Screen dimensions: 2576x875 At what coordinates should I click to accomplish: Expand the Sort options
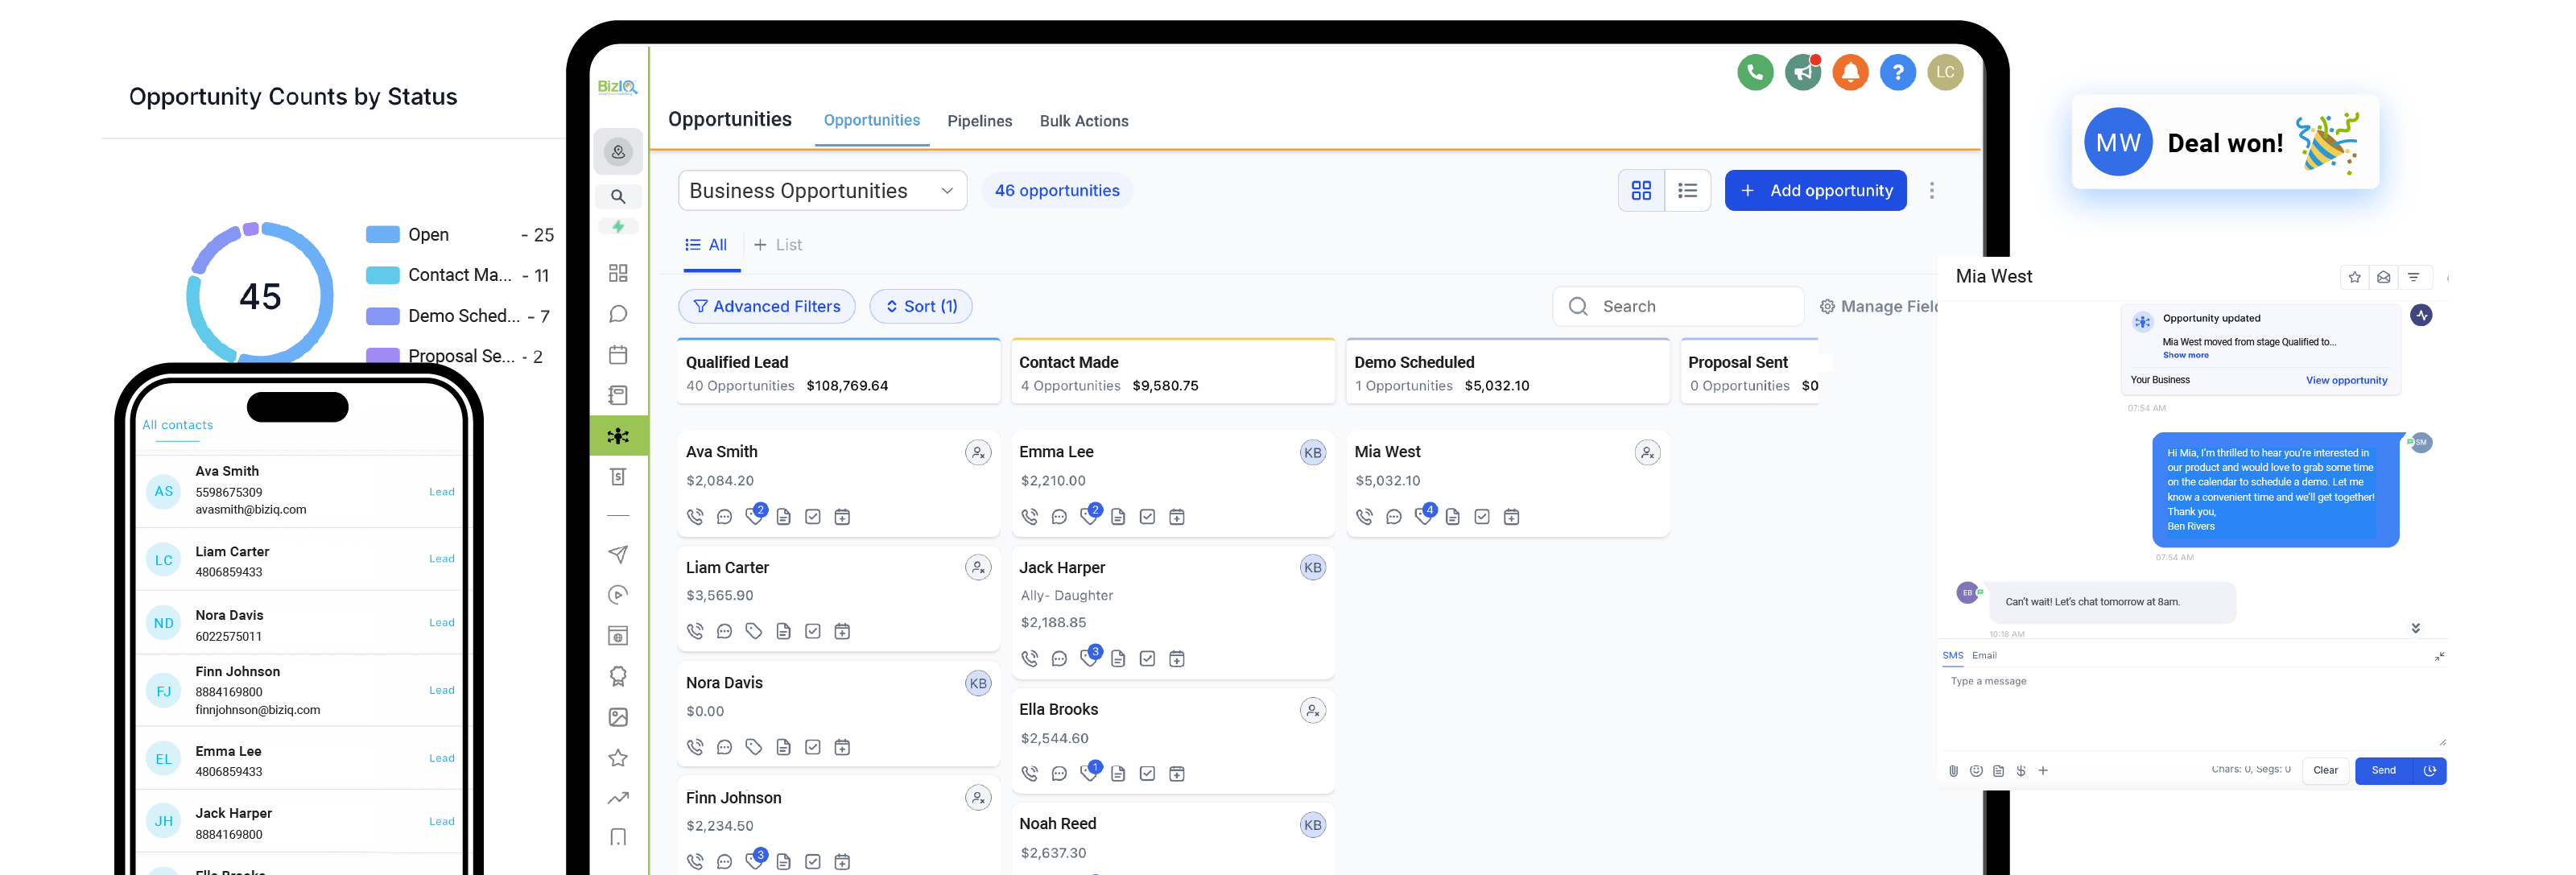point(921,306)
